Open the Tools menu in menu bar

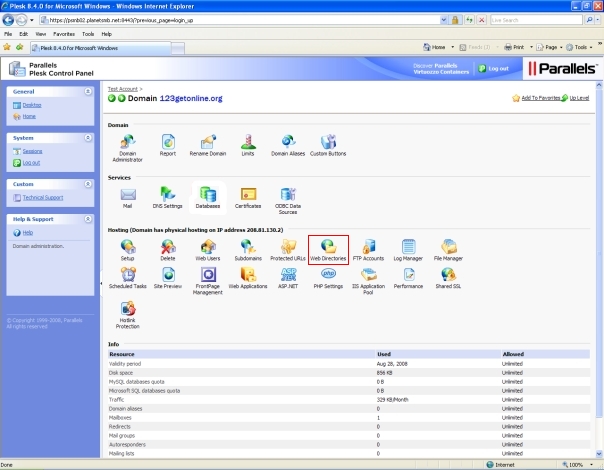point(88,34)
